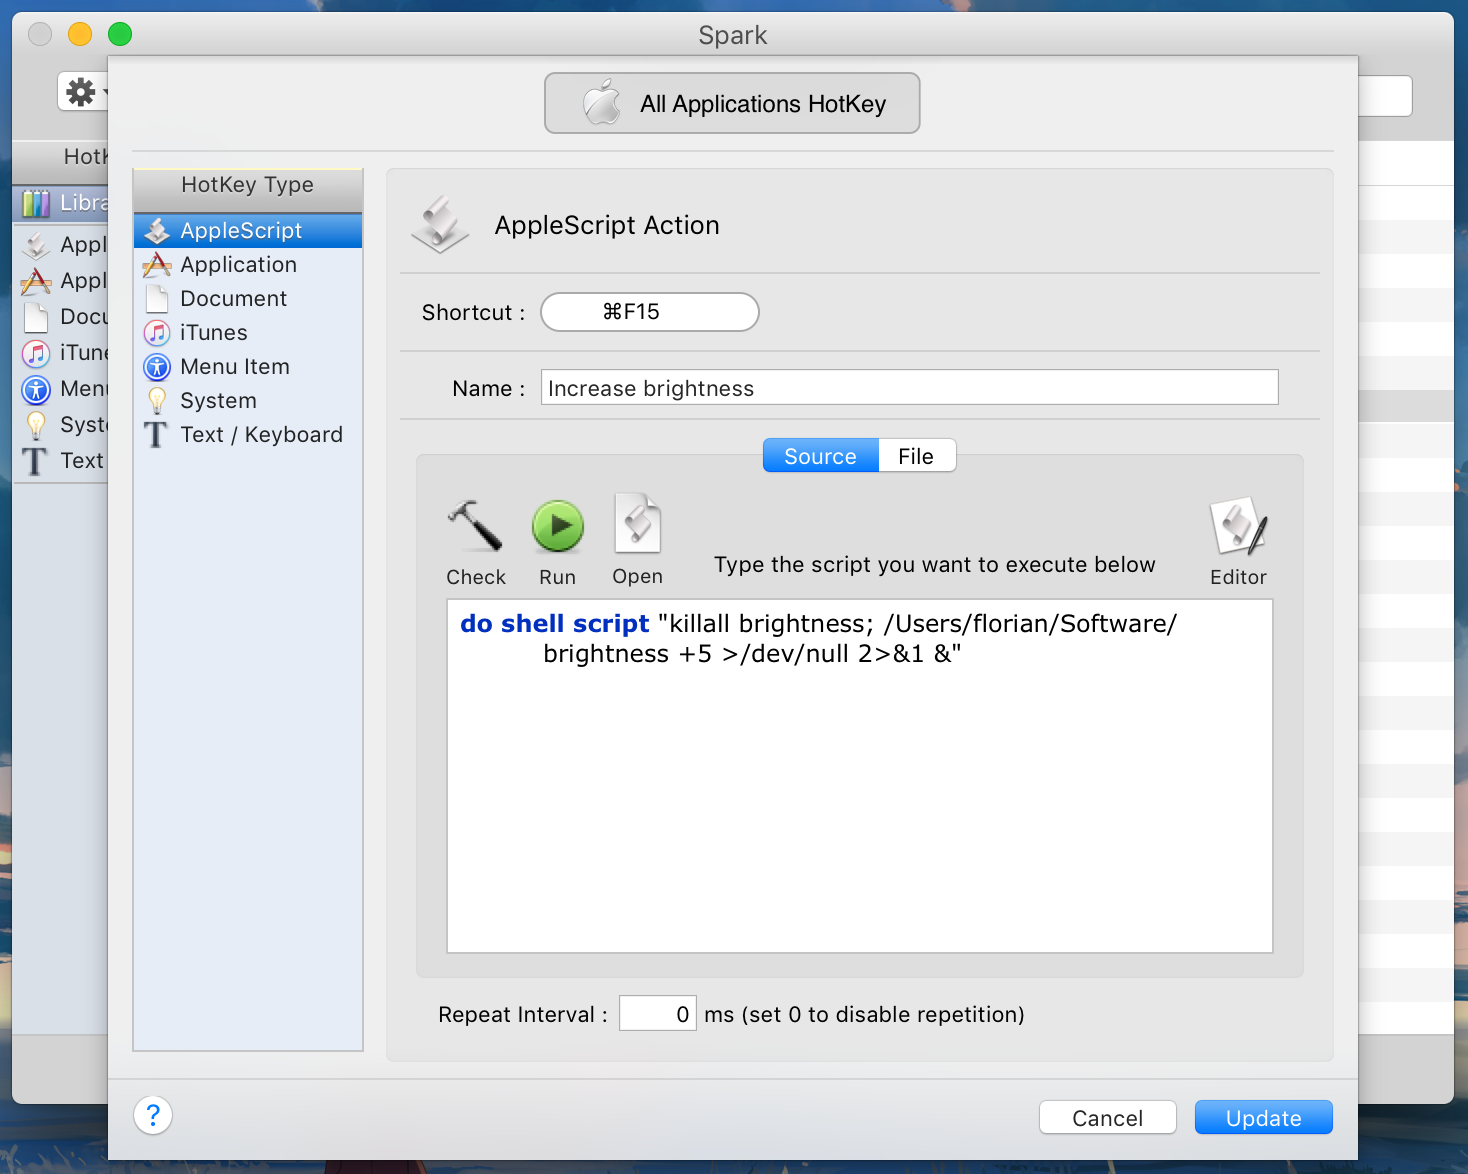Click the Name field 'Increase brightness'
Viewport: 1468px width, 1174px height.
(910, 388)
